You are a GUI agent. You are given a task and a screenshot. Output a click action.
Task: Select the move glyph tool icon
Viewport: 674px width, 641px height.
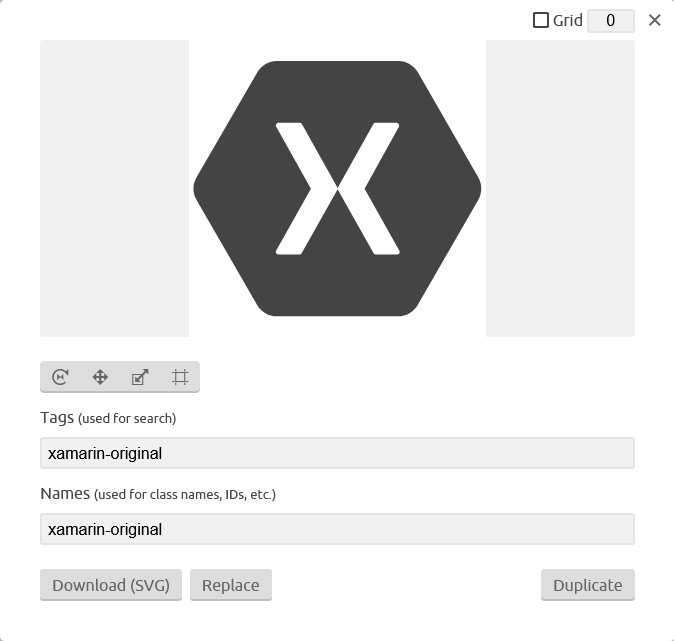(x=100, y=377)
